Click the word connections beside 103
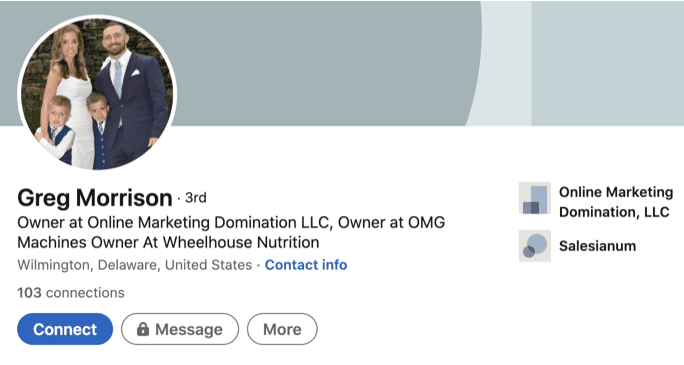This screenshot has height=365, width=684. tap(85, 293)
